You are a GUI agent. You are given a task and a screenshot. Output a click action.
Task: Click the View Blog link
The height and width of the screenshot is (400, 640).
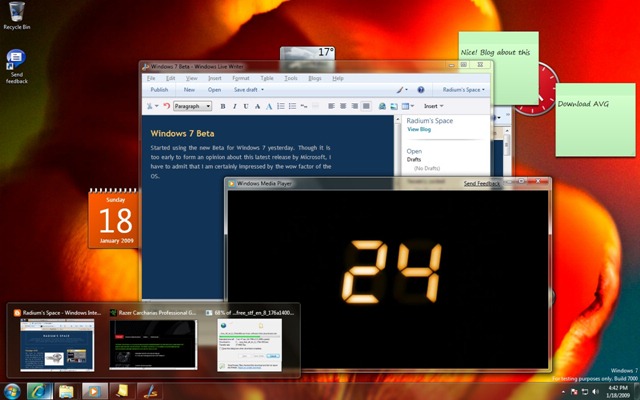(419, 129)
